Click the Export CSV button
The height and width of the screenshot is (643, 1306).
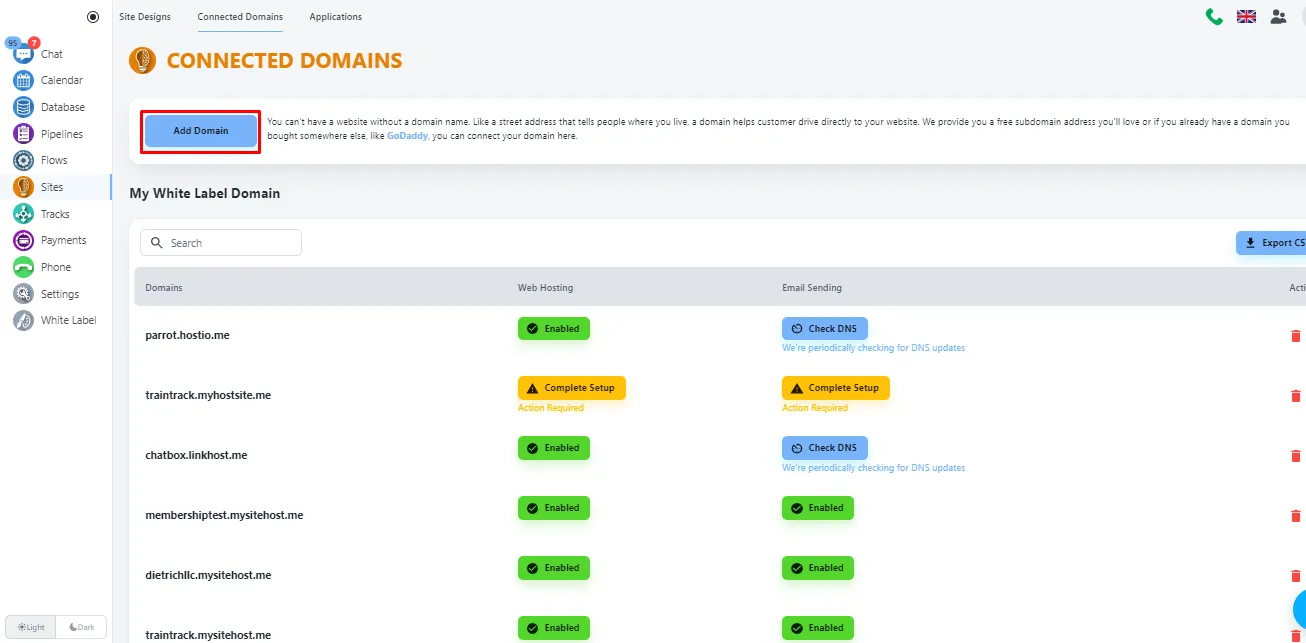pyautogui.click(x=1272, y=243)
